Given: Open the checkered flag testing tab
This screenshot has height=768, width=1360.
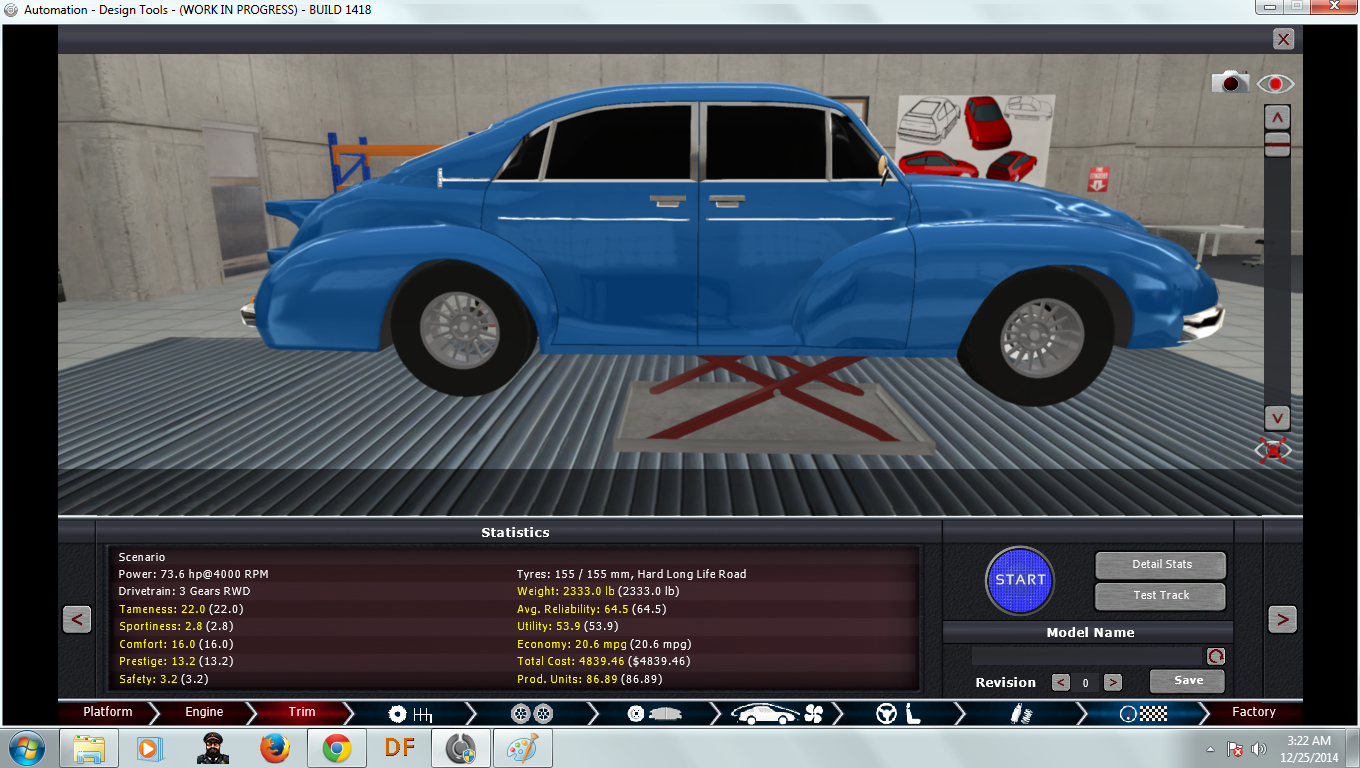Looking at the screenshot, I should [1143, 713].
